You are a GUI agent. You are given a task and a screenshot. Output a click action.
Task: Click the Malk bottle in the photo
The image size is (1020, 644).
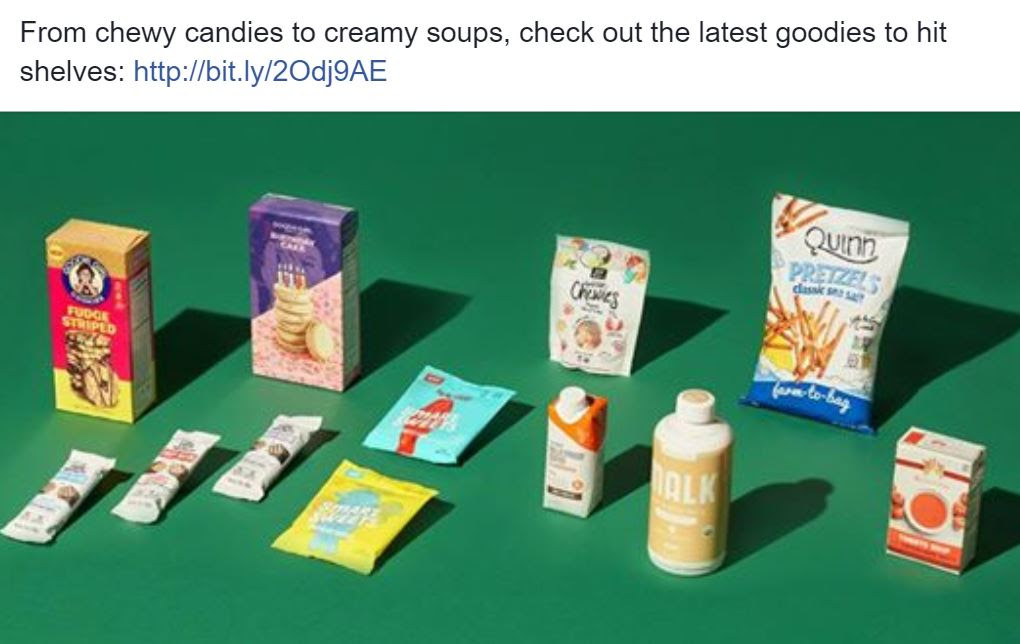coord(691,481)
